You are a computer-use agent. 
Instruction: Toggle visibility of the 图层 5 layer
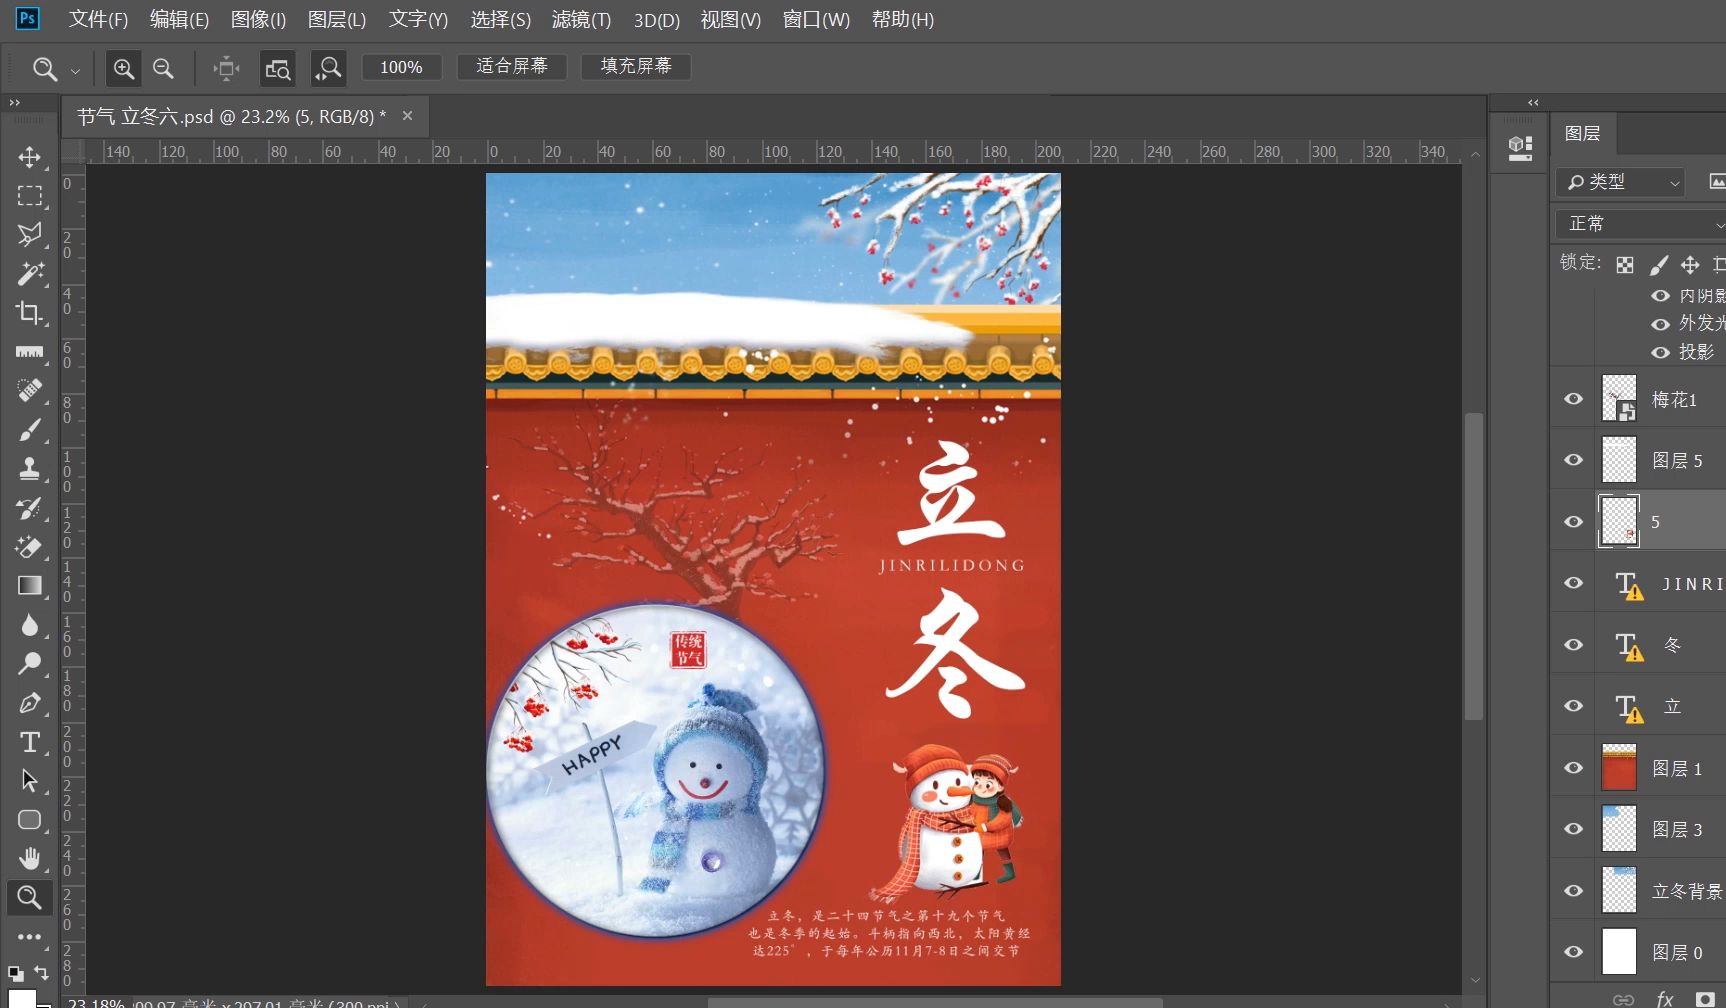pyautogui.click(x=1573, y=459)
